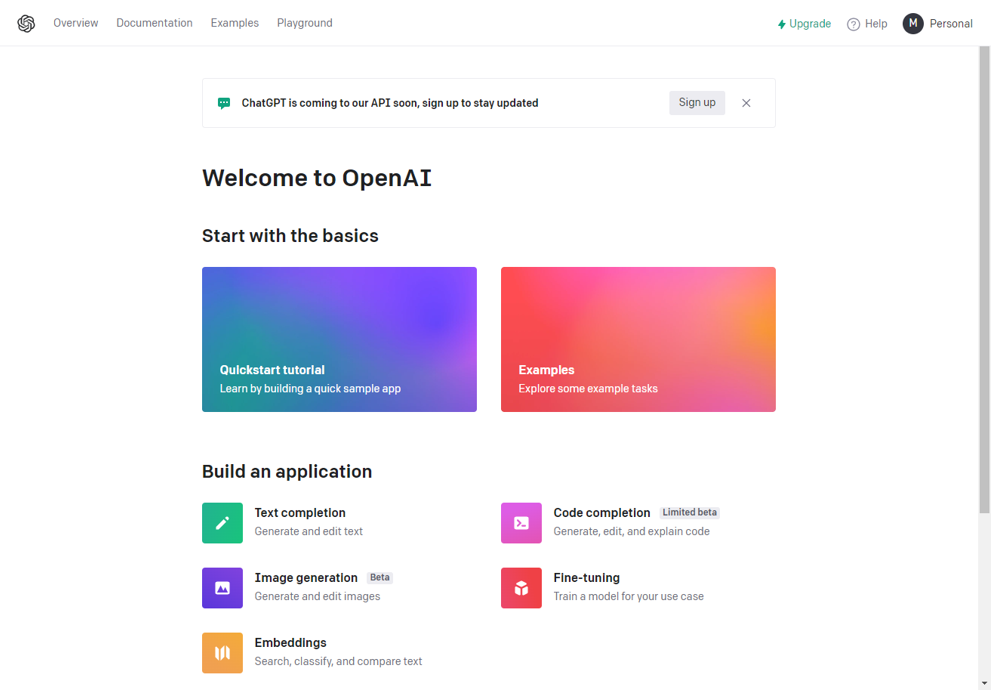Click the page's vertical scrollbar thumb
Image resolution: width=993 pixels, height=690 pixels.
984,279
